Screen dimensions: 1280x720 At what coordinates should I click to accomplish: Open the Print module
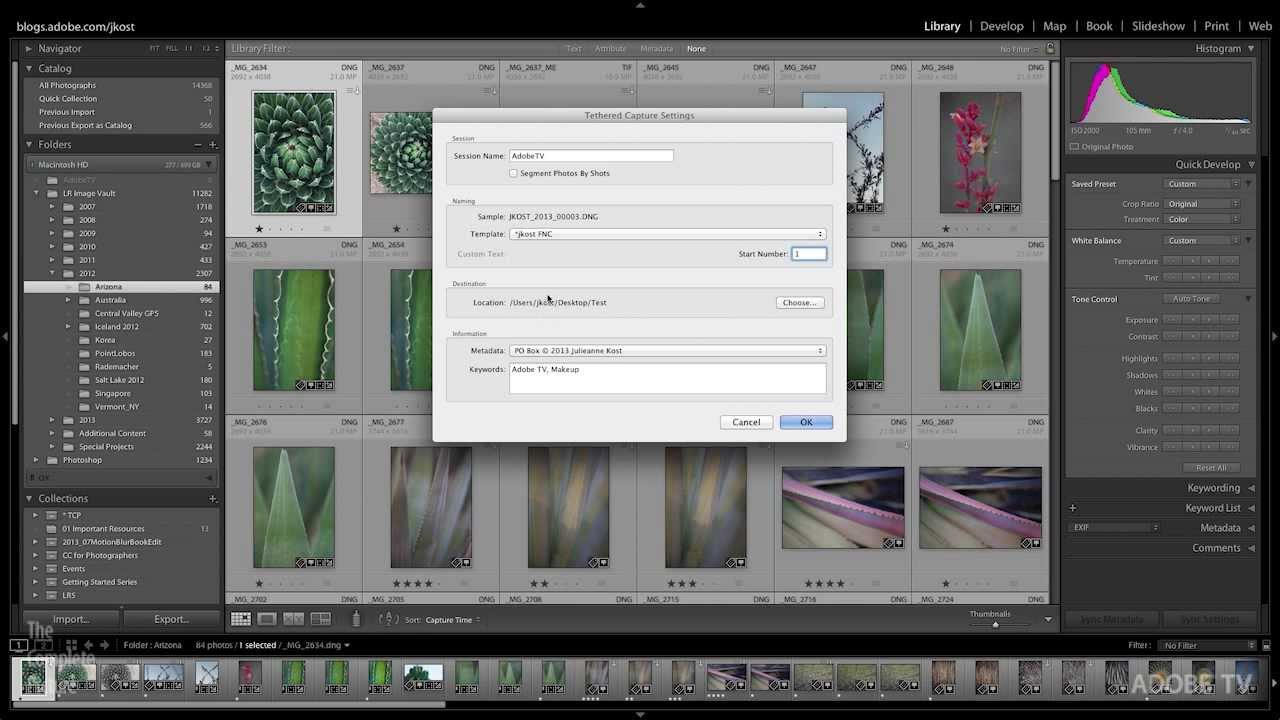pyautogui.click(x=1216, y=26)
